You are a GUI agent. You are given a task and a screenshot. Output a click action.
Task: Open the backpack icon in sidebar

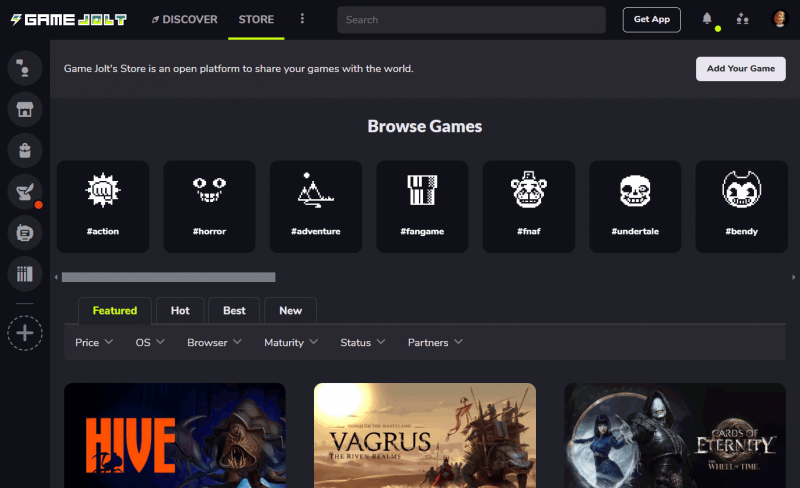pos(25,150)
